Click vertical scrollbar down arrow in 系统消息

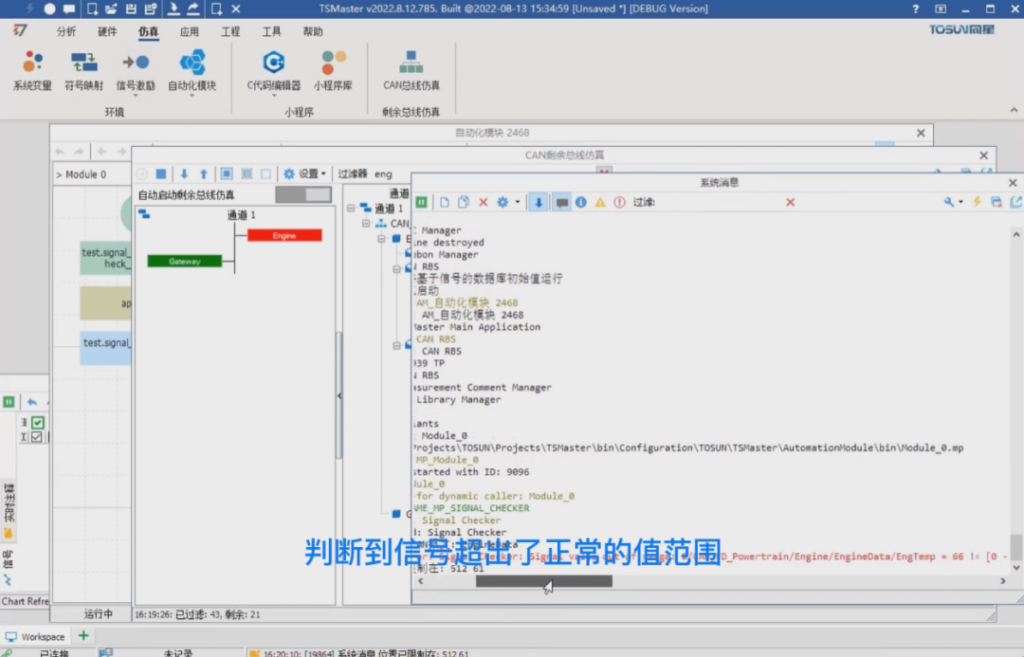pos(1016,568)
